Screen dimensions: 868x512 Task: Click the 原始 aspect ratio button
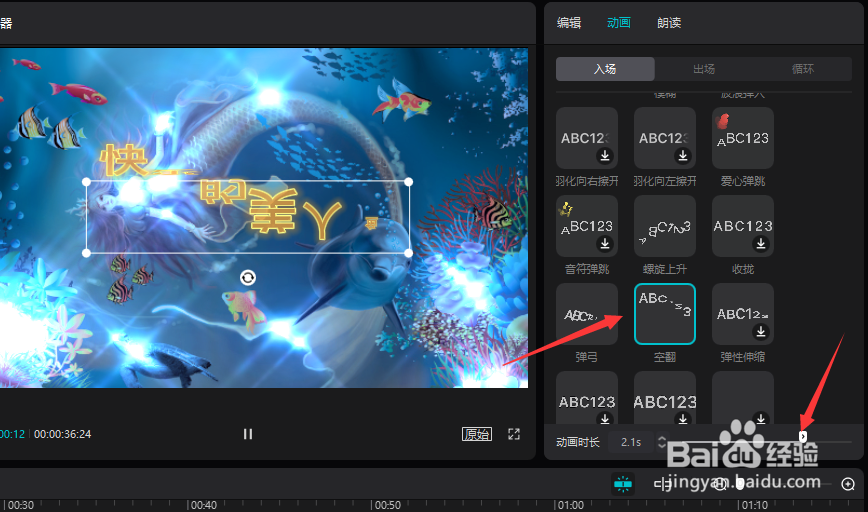[x=477, y=434]
